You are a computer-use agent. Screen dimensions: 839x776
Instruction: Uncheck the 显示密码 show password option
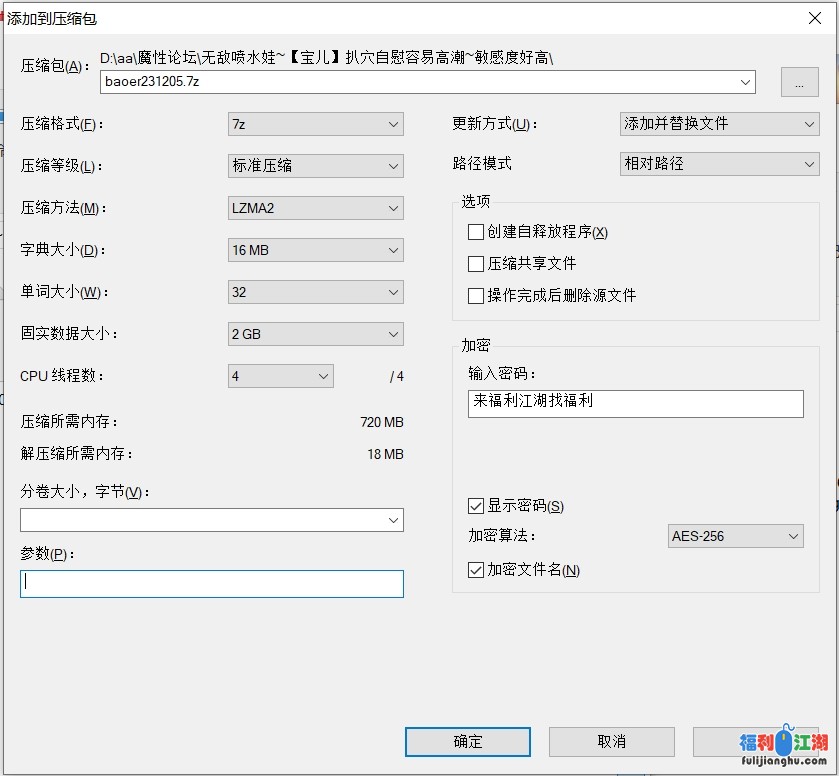476,506
